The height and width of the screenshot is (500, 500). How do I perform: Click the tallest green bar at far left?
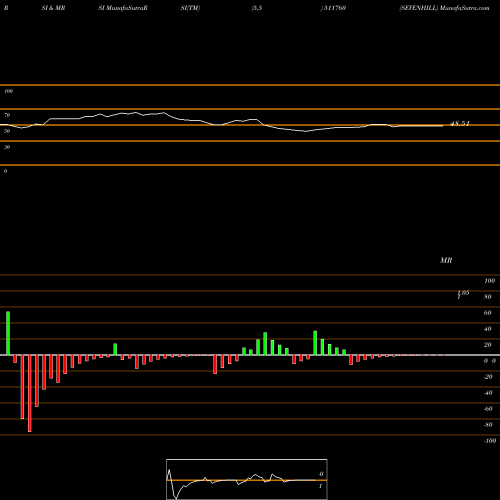coord(8,333)
